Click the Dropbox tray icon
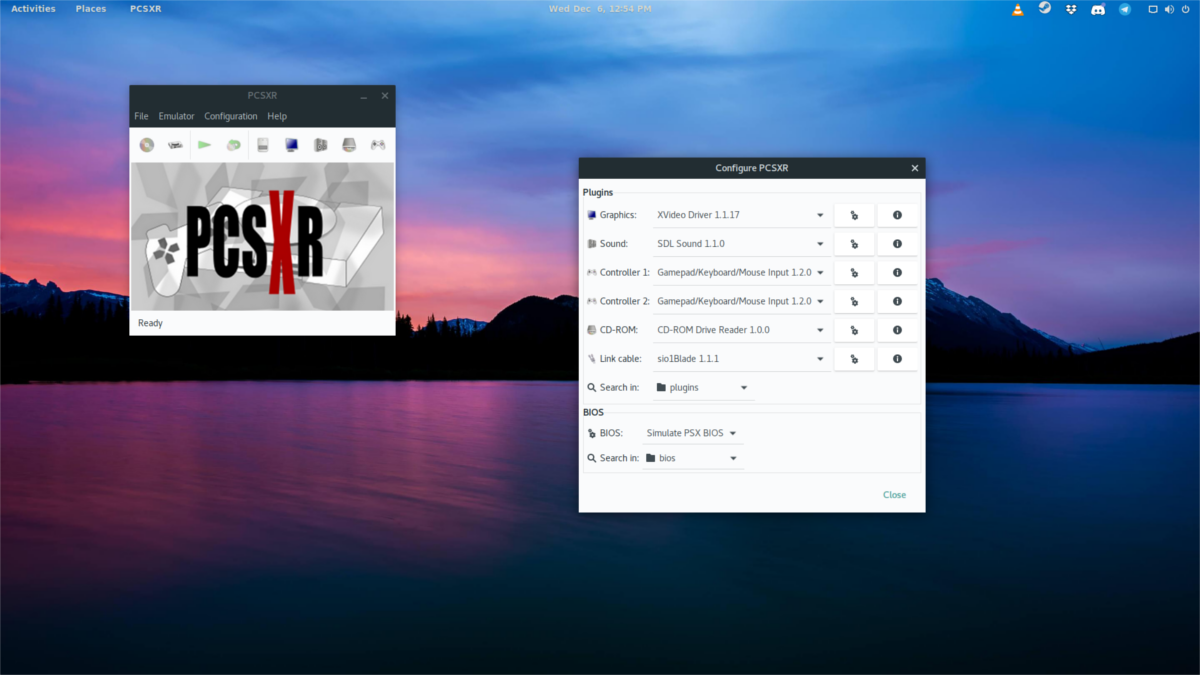Image resolution: width=1200 pixels, height=675 pixels. (x=1071, y=9)
